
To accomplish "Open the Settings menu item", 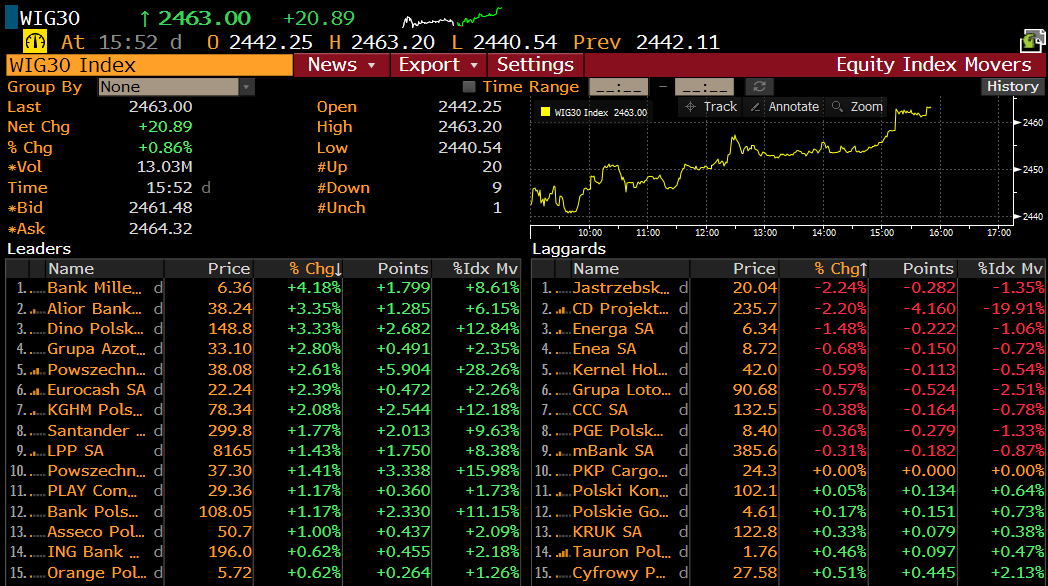I will [535, 65].
